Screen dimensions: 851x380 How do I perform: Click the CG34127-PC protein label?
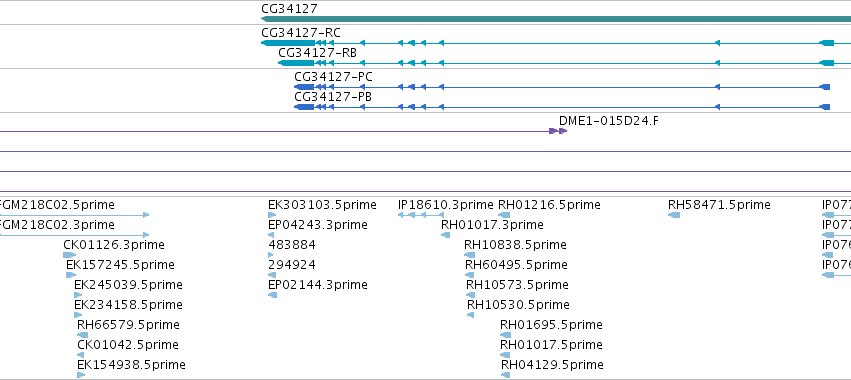[333, 77]
